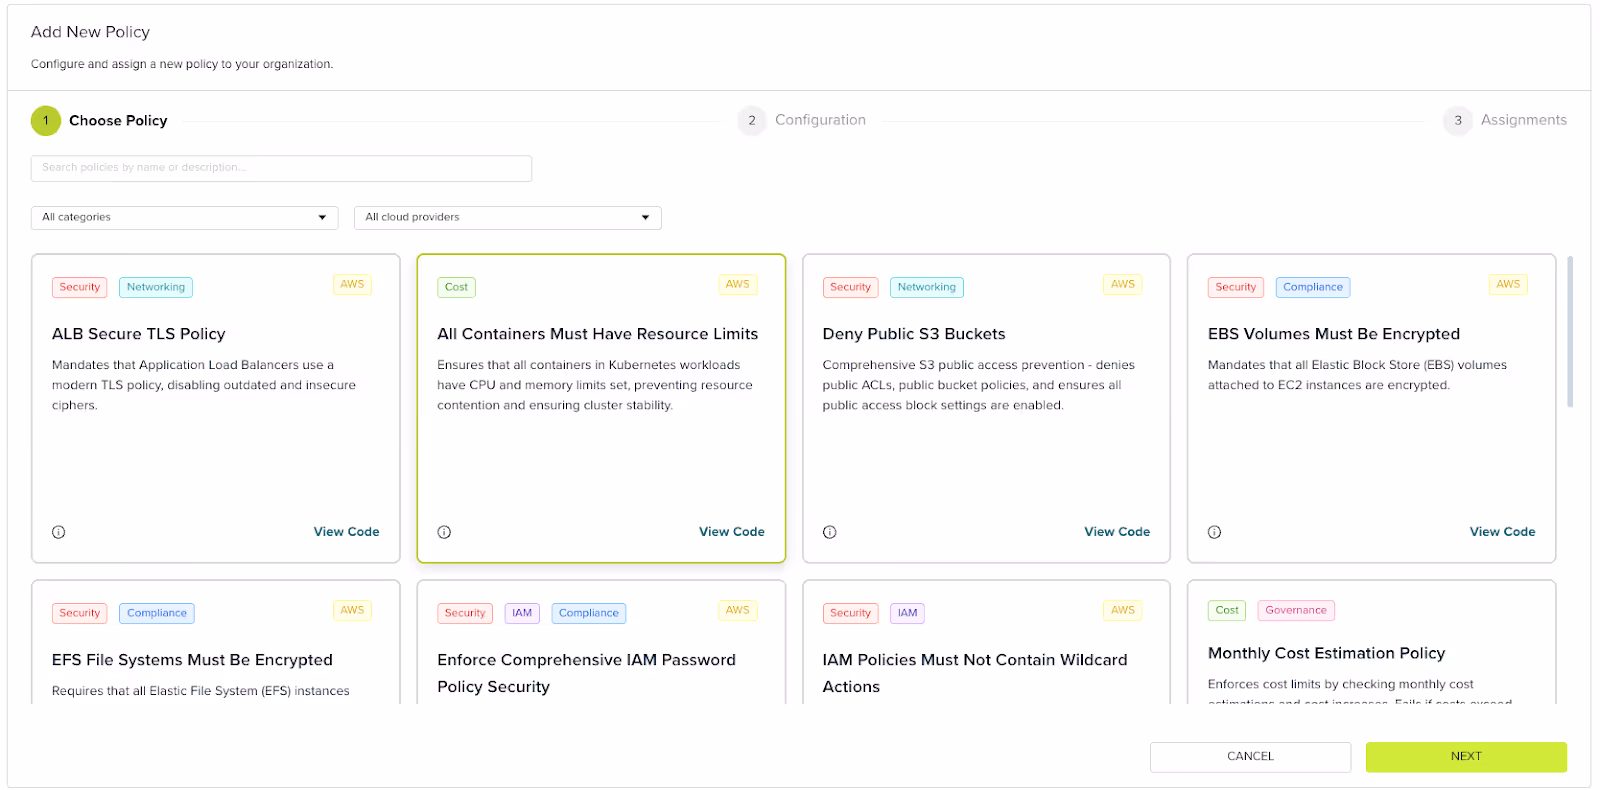Click the Search policies input field
Screen dimensions: 1600x790
coord(281,168)
